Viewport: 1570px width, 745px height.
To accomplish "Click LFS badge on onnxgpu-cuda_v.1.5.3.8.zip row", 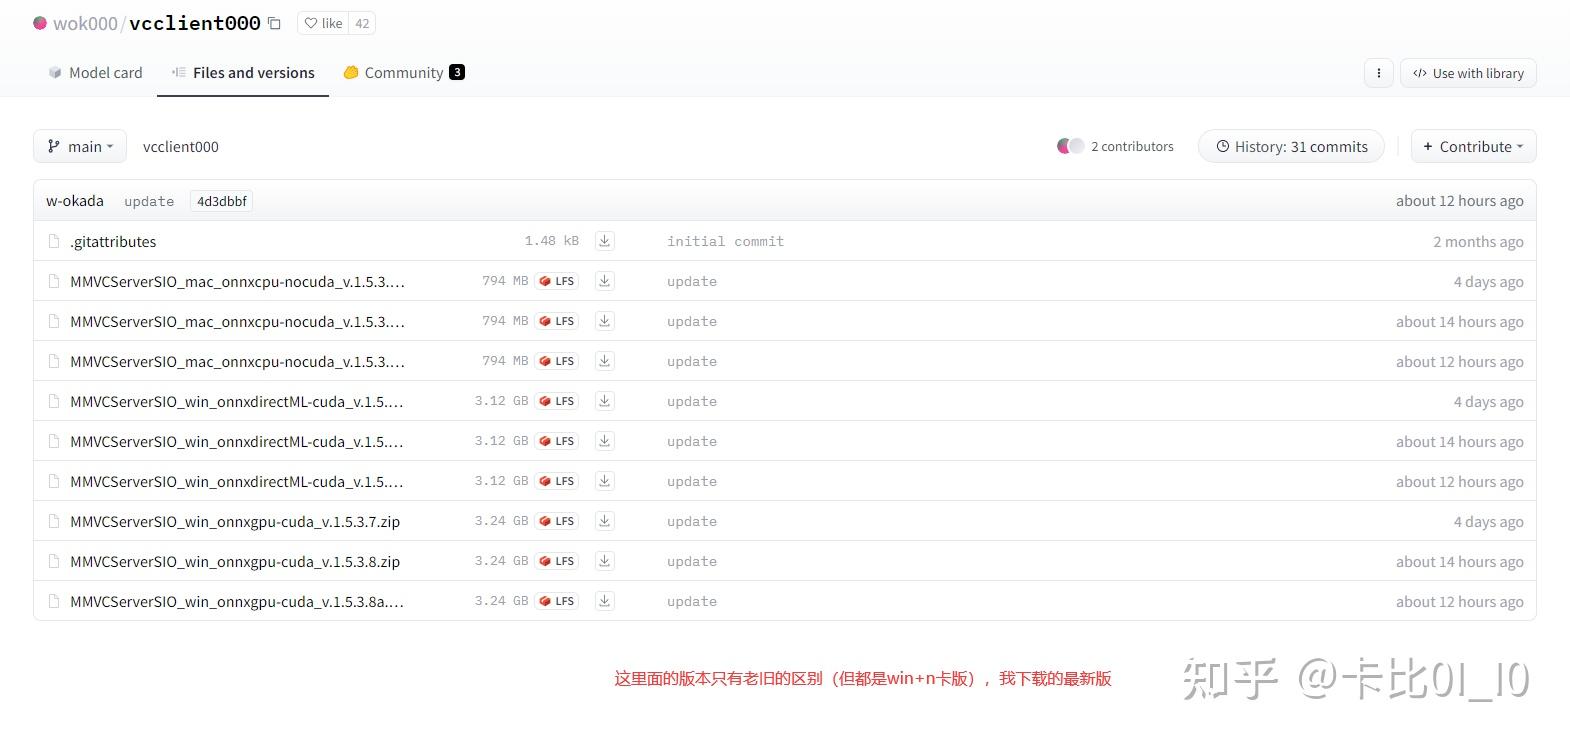I will click(x=556, y=561).
